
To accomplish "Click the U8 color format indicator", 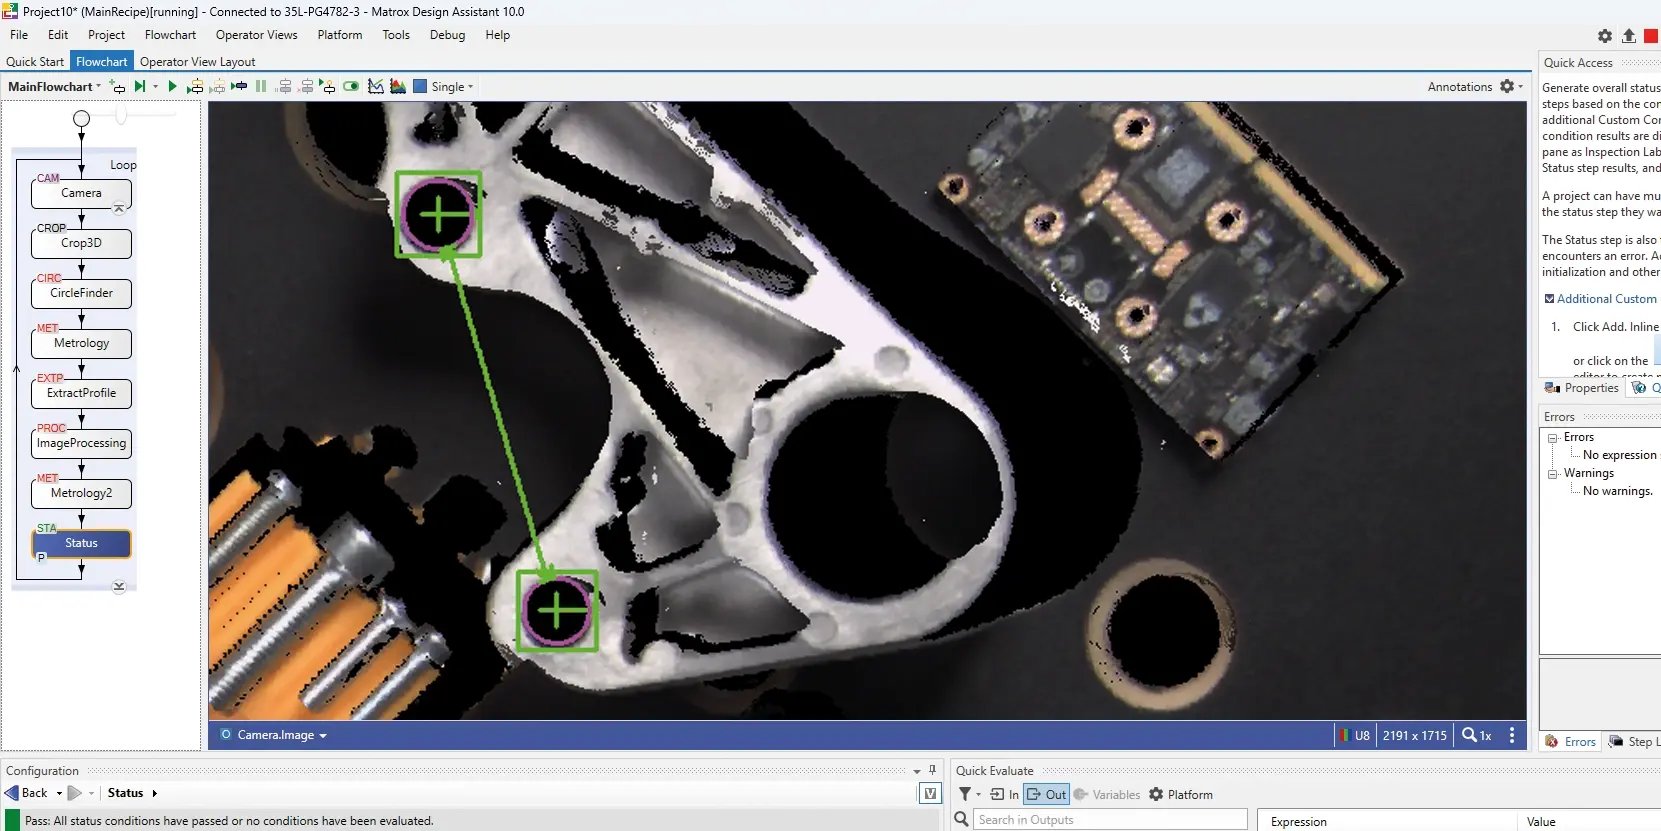I will tap(1354, 735).
